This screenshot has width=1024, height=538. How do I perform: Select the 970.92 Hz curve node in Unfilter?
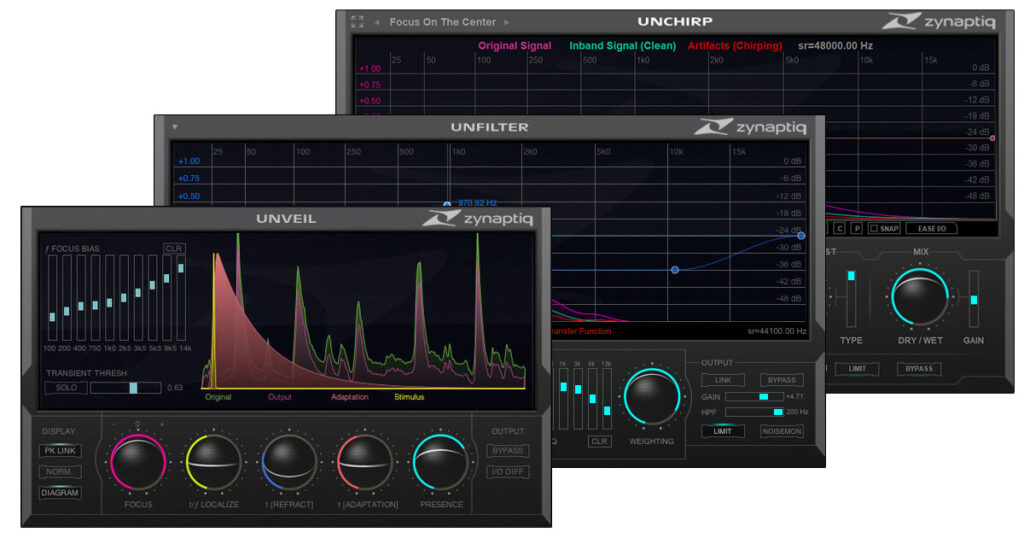pos(447,204)
